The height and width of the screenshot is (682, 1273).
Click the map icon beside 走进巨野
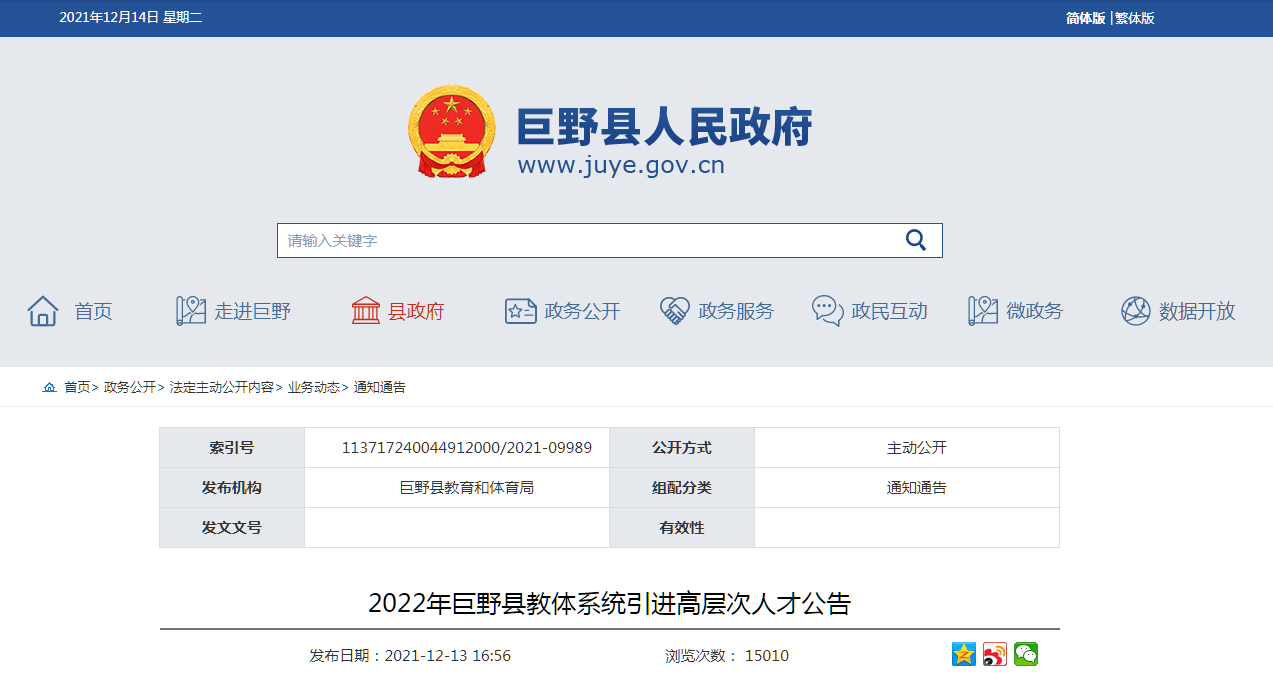pyautogui.click(x=190, y=311)
